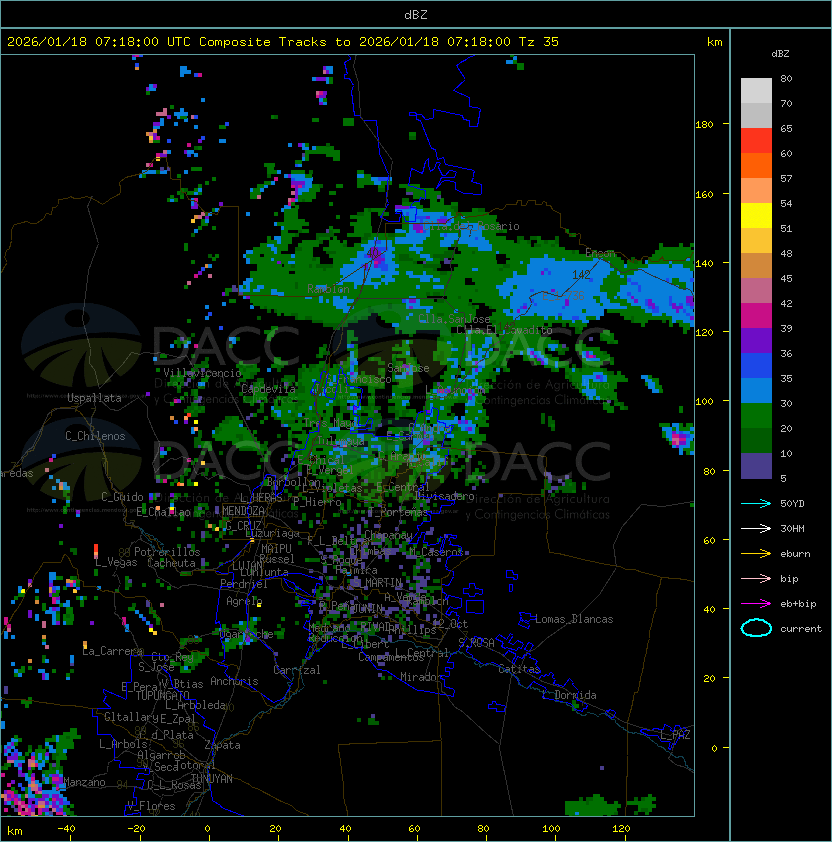Click the 'L_Dormida' map label

click(x=569, y=695)
